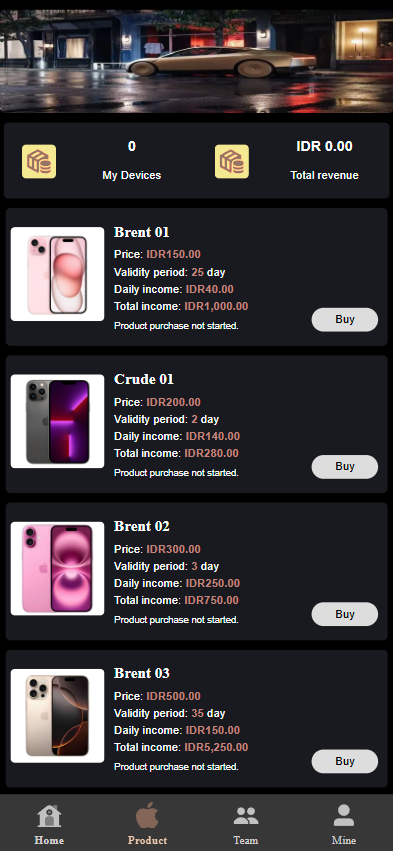The image size is (393, 851).
Task: Go to the Mine profile icon
Action: [344, 816]
